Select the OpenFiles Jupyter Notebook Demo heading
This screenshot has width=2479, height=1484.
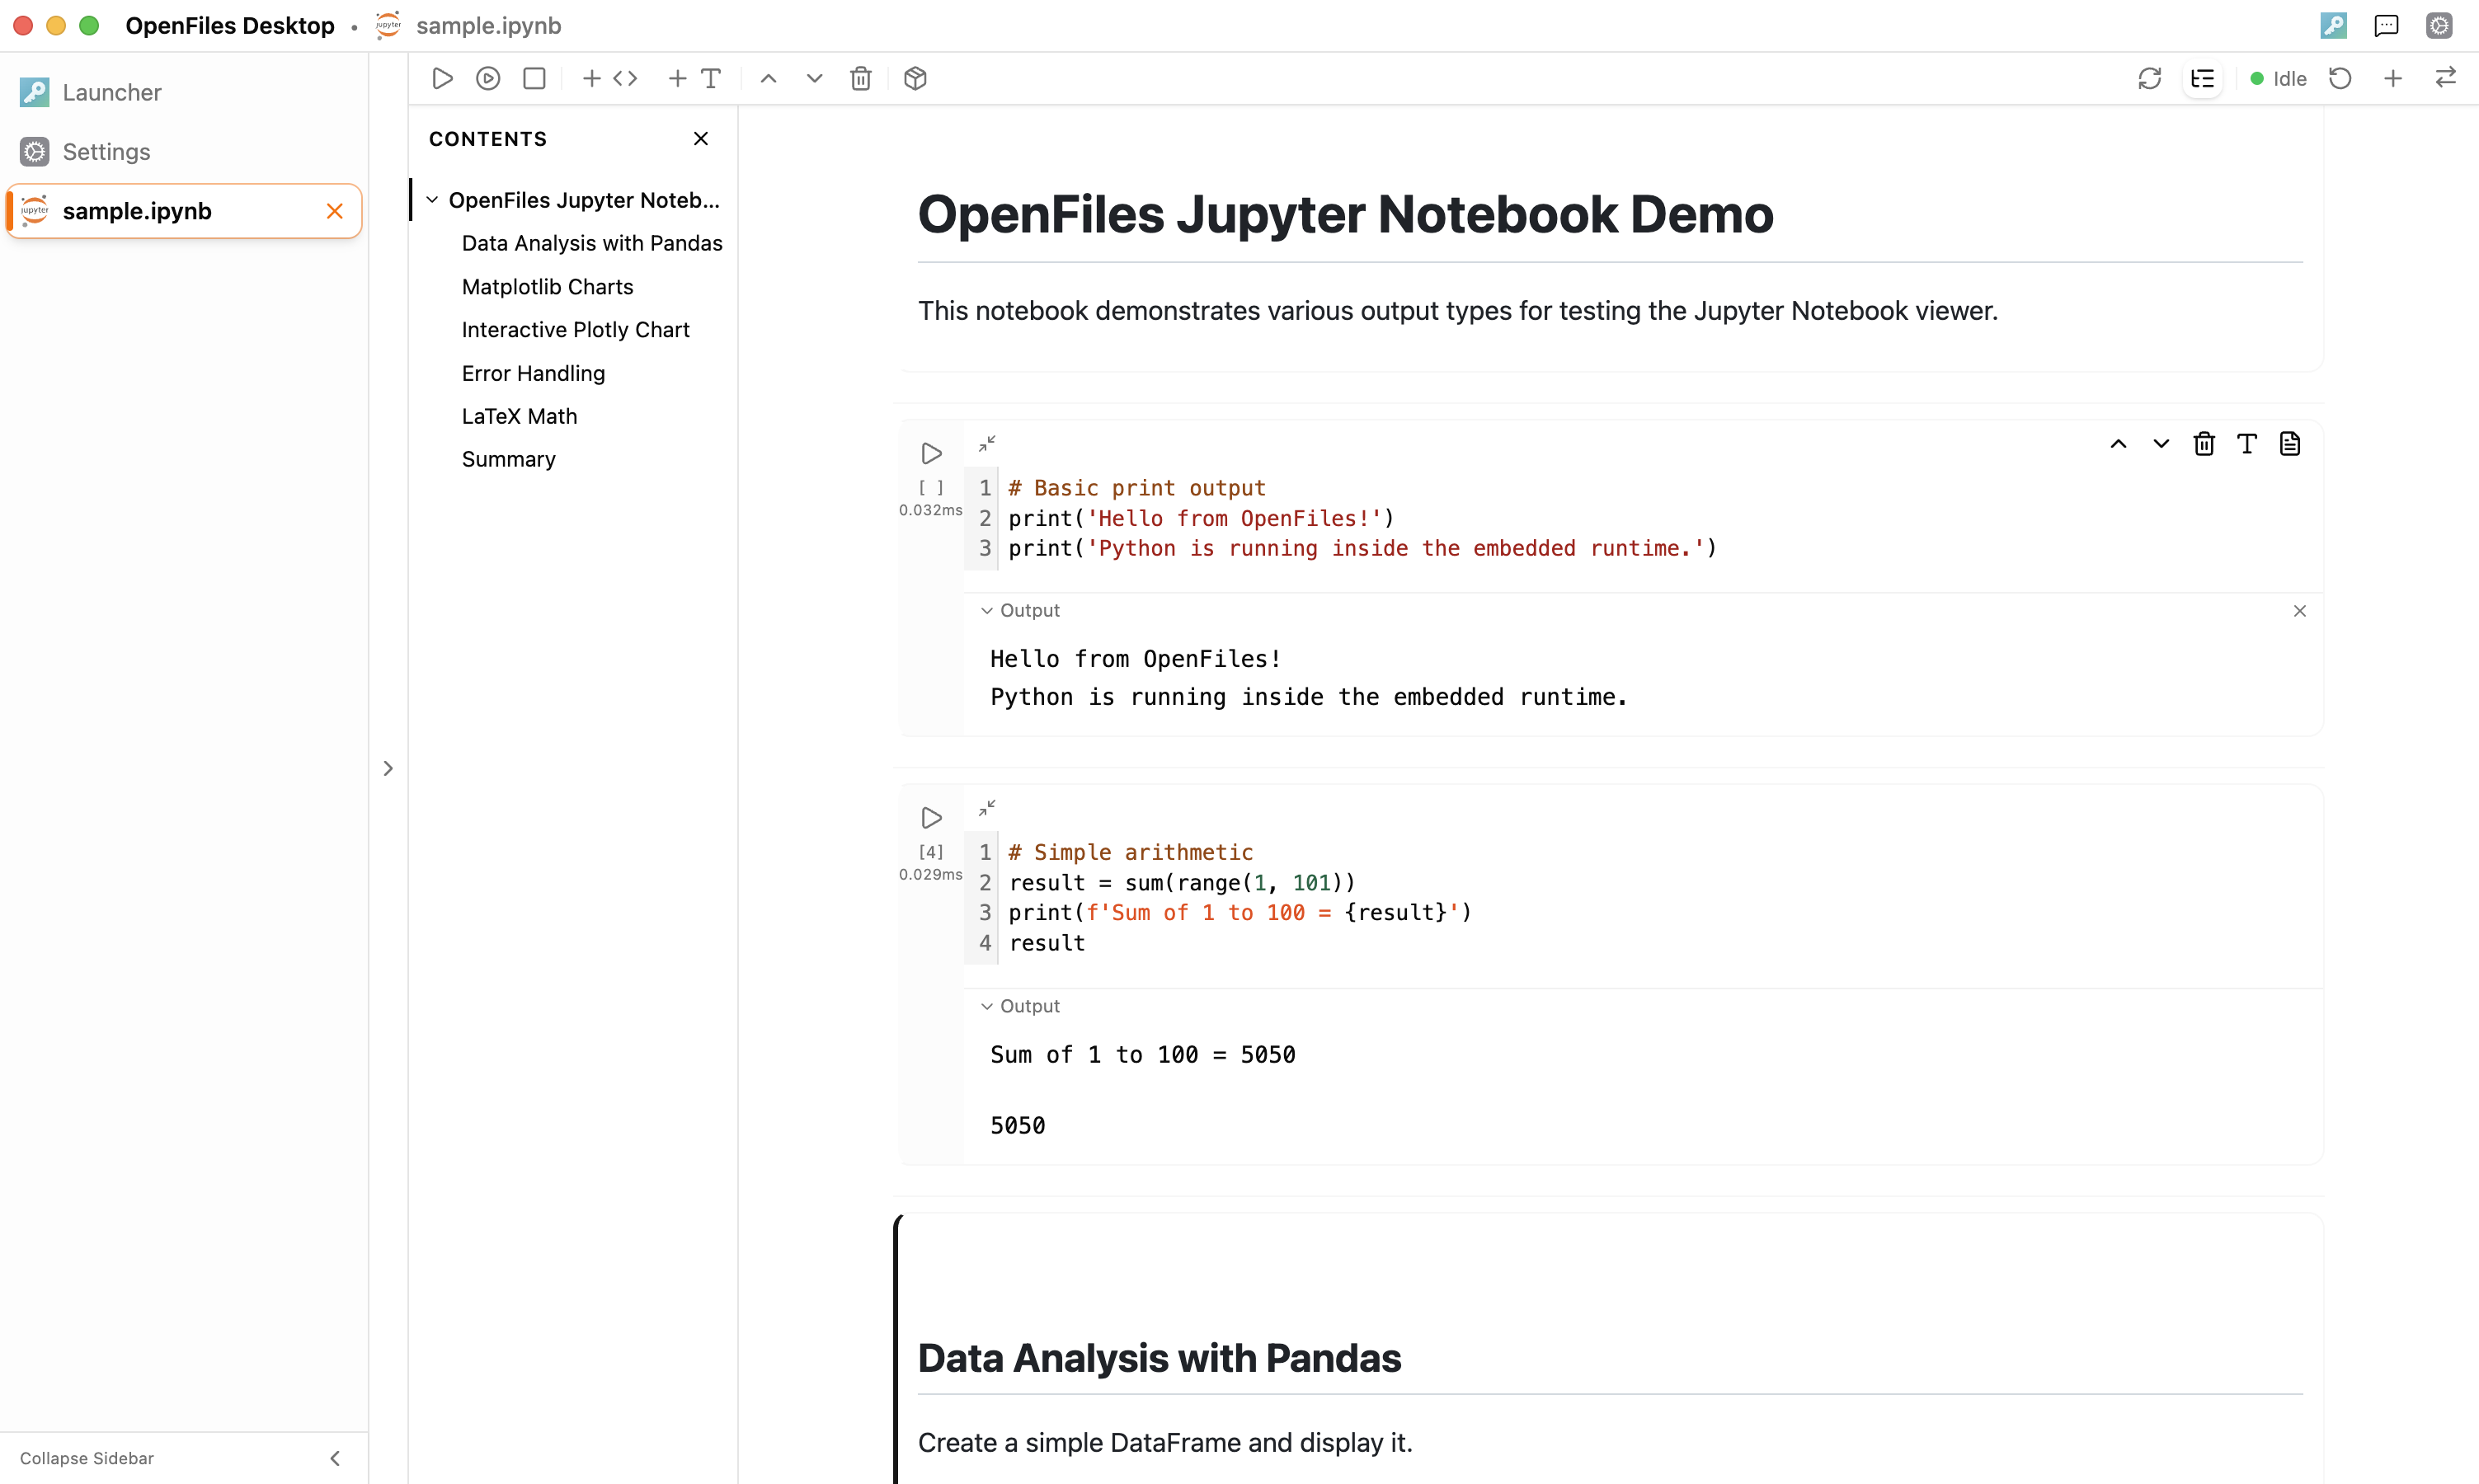[1345, 214]
